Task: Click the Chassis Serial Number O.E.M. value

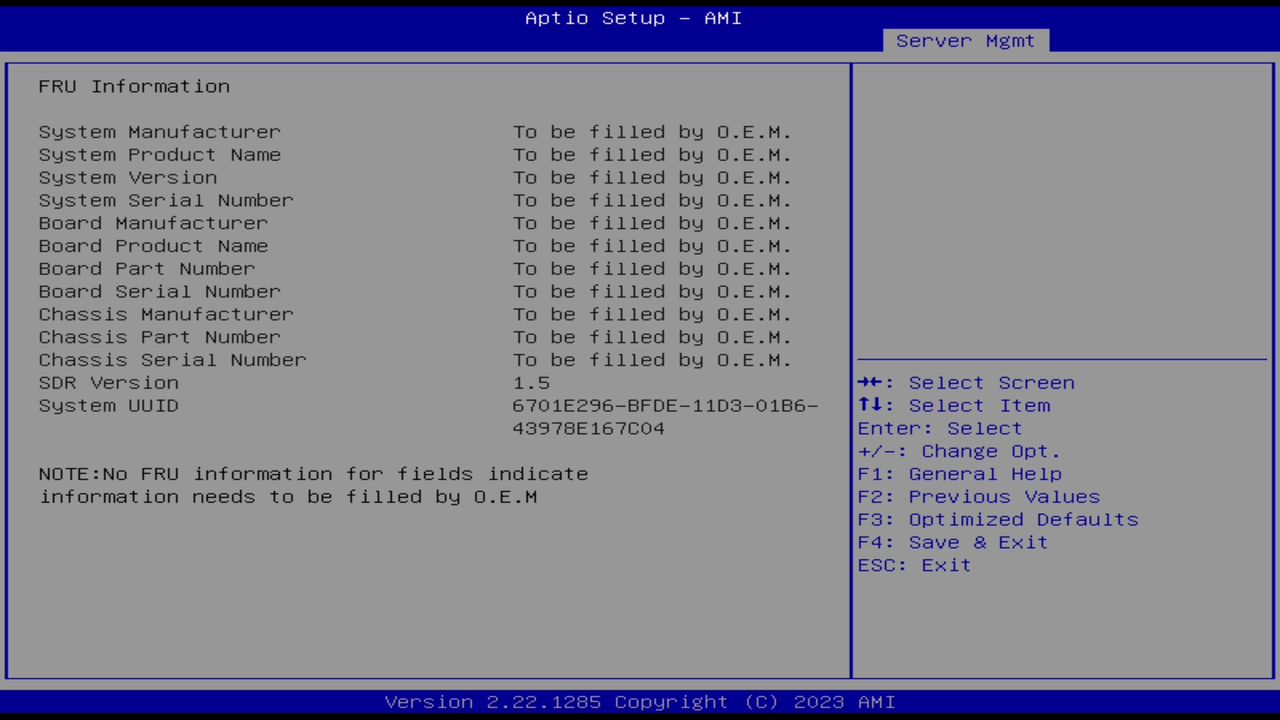Action: (x=653, y=361)
